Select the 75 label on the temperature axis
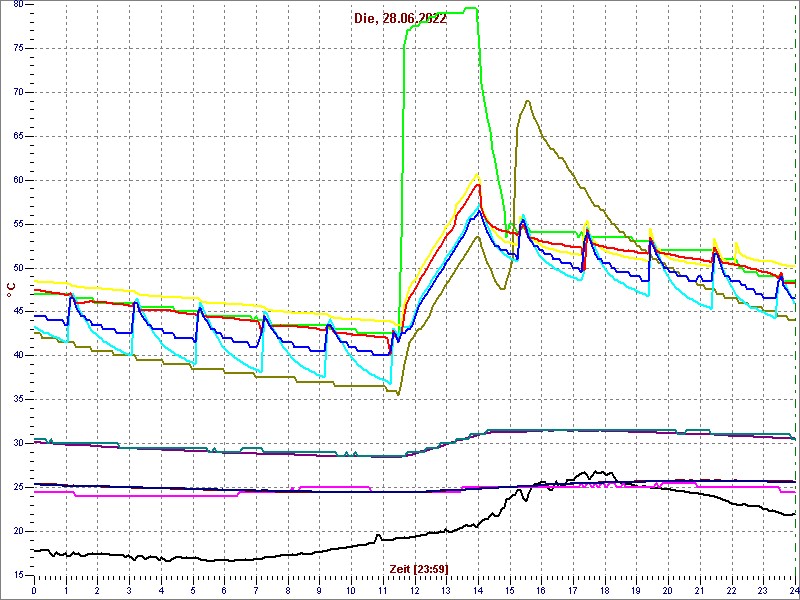Image resolution: width=800 pixels, height=600 pixels. pos(18,48)
